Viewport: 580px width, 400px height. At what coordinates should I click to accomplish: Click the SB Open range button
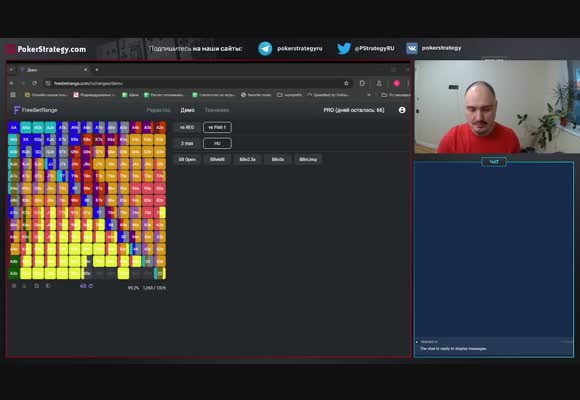tap(187, 159)
